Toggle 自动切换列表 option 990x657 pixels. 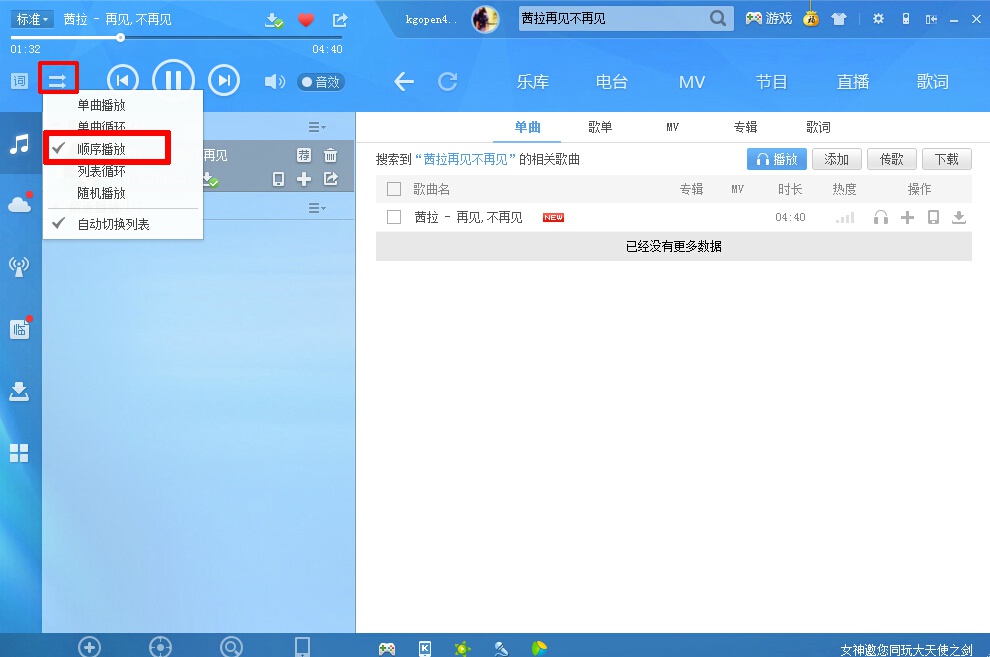(113, 224)
